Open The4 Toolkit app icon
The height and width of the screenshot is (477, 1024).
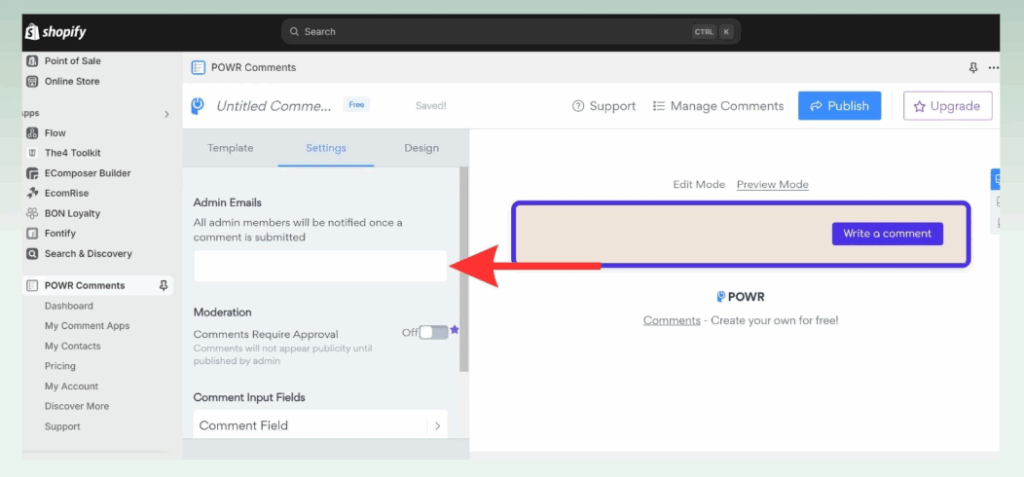coord(32,153)
